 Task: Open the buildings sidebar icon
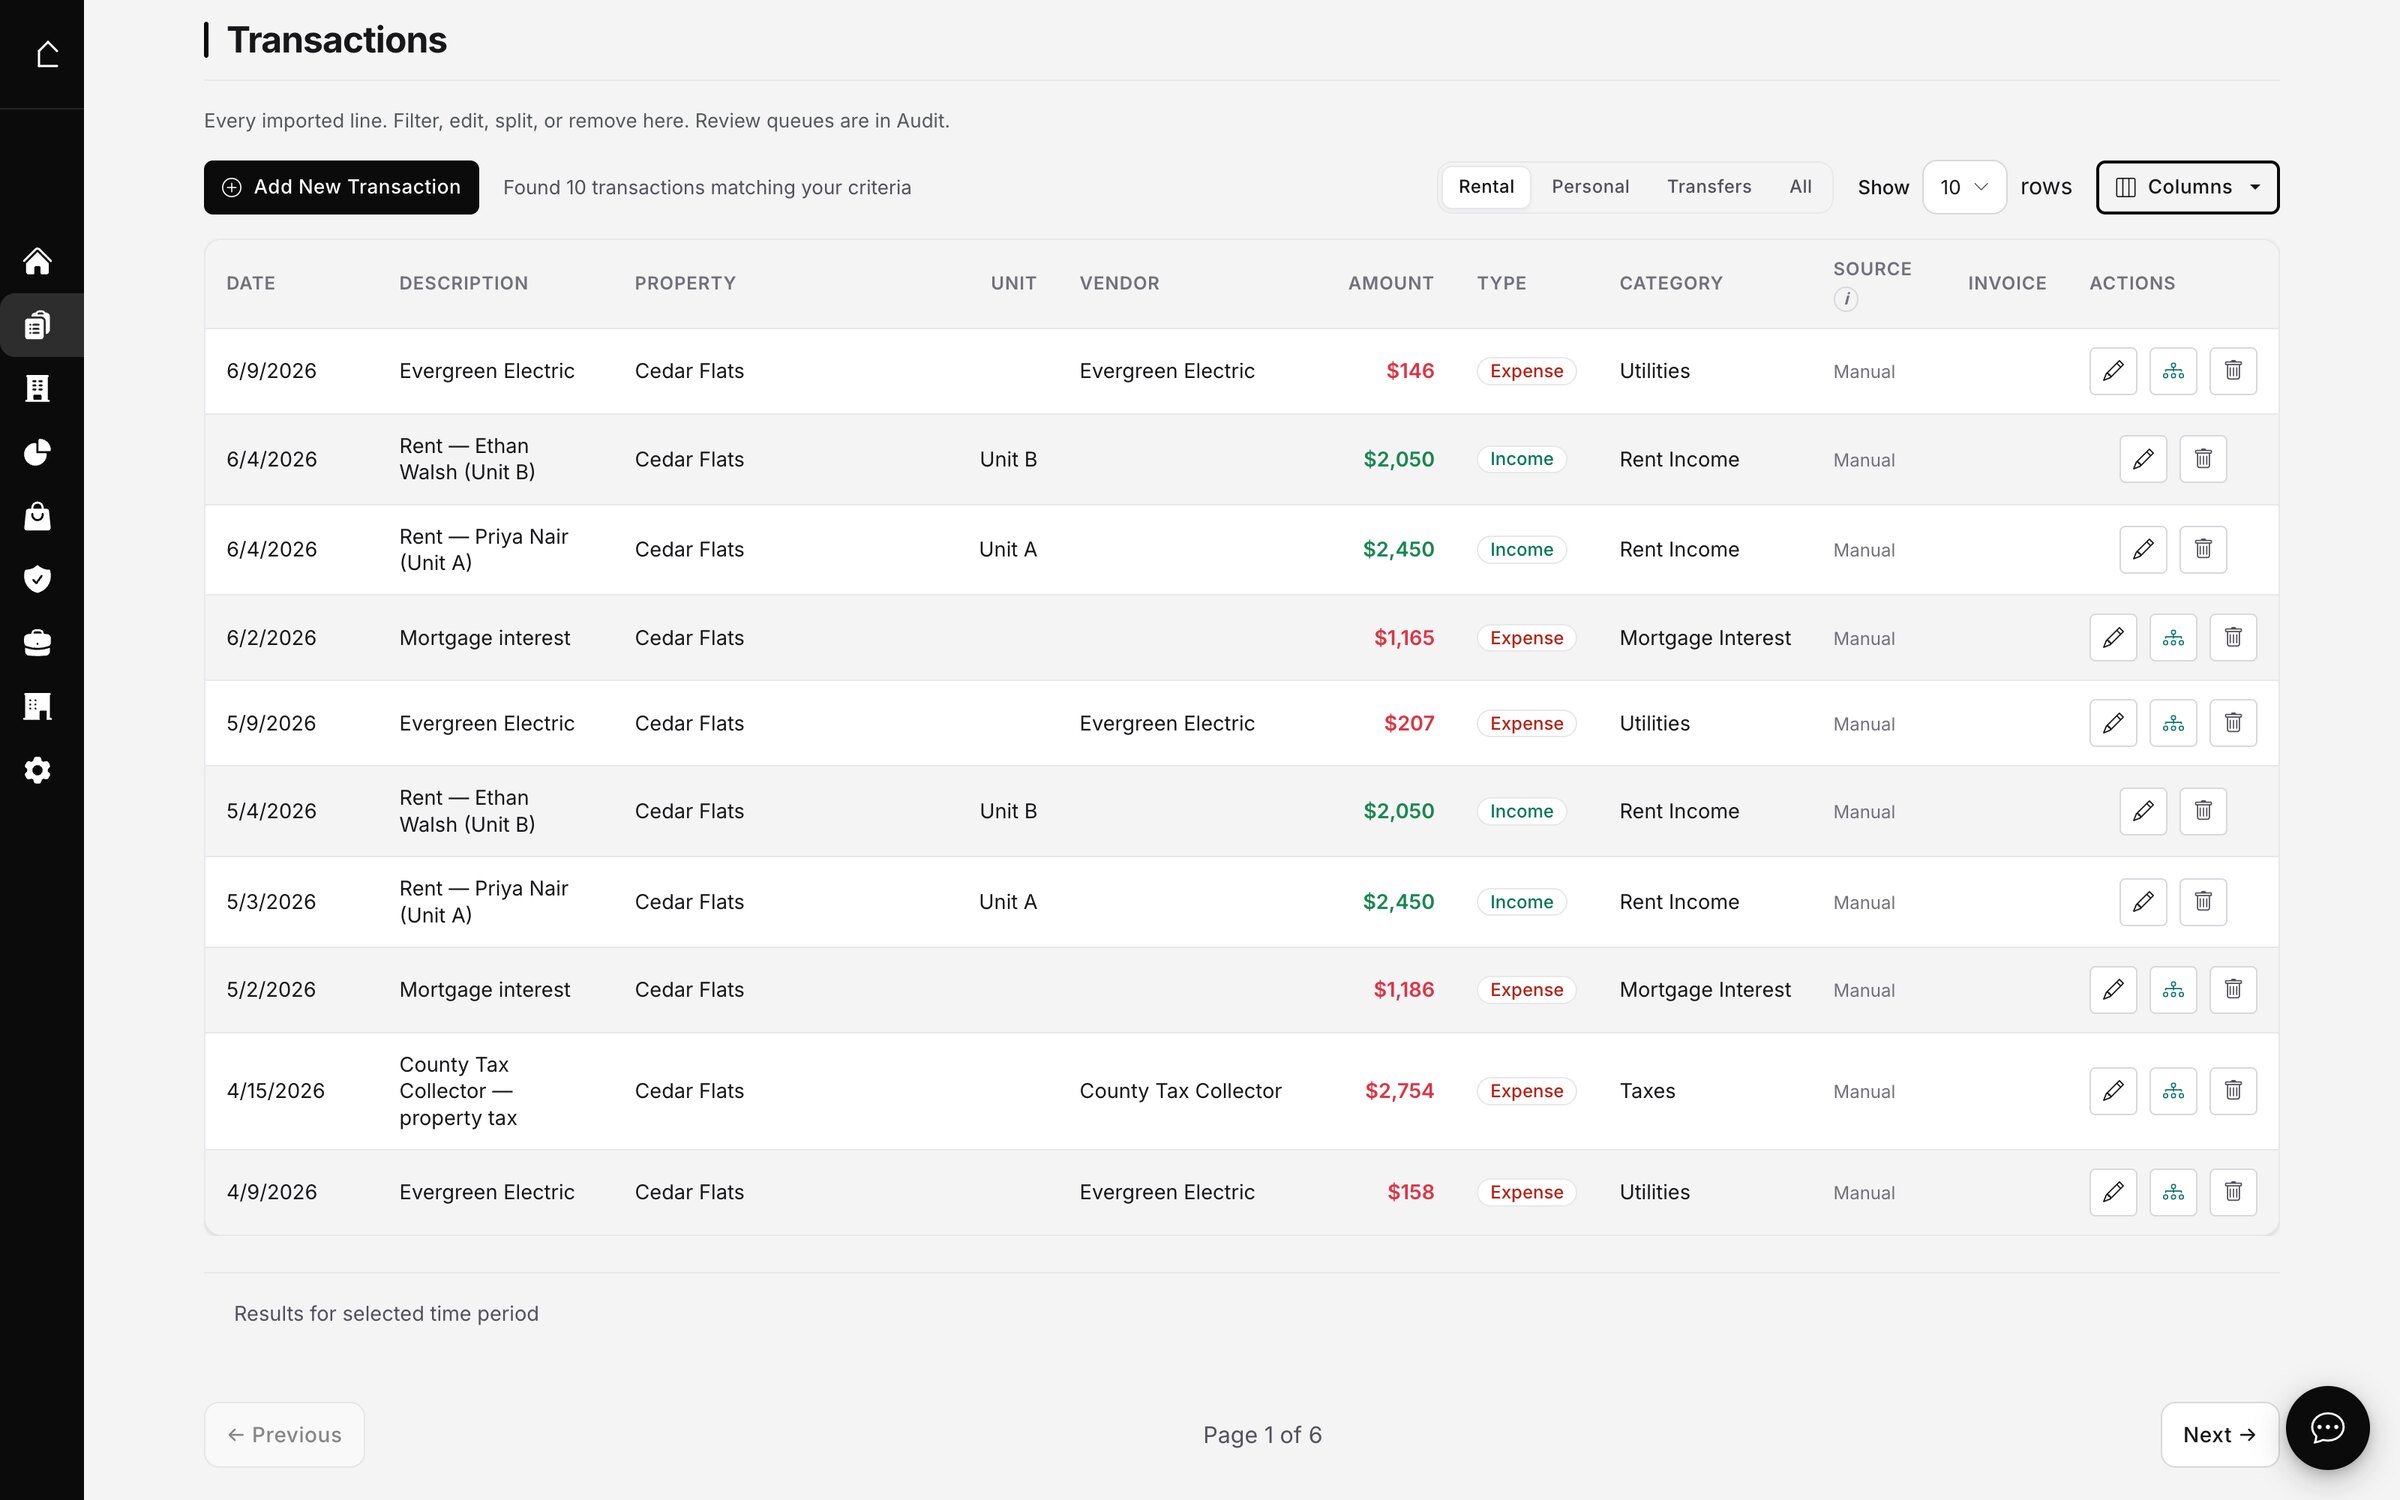pyautogui.click(x=38, y=388)
